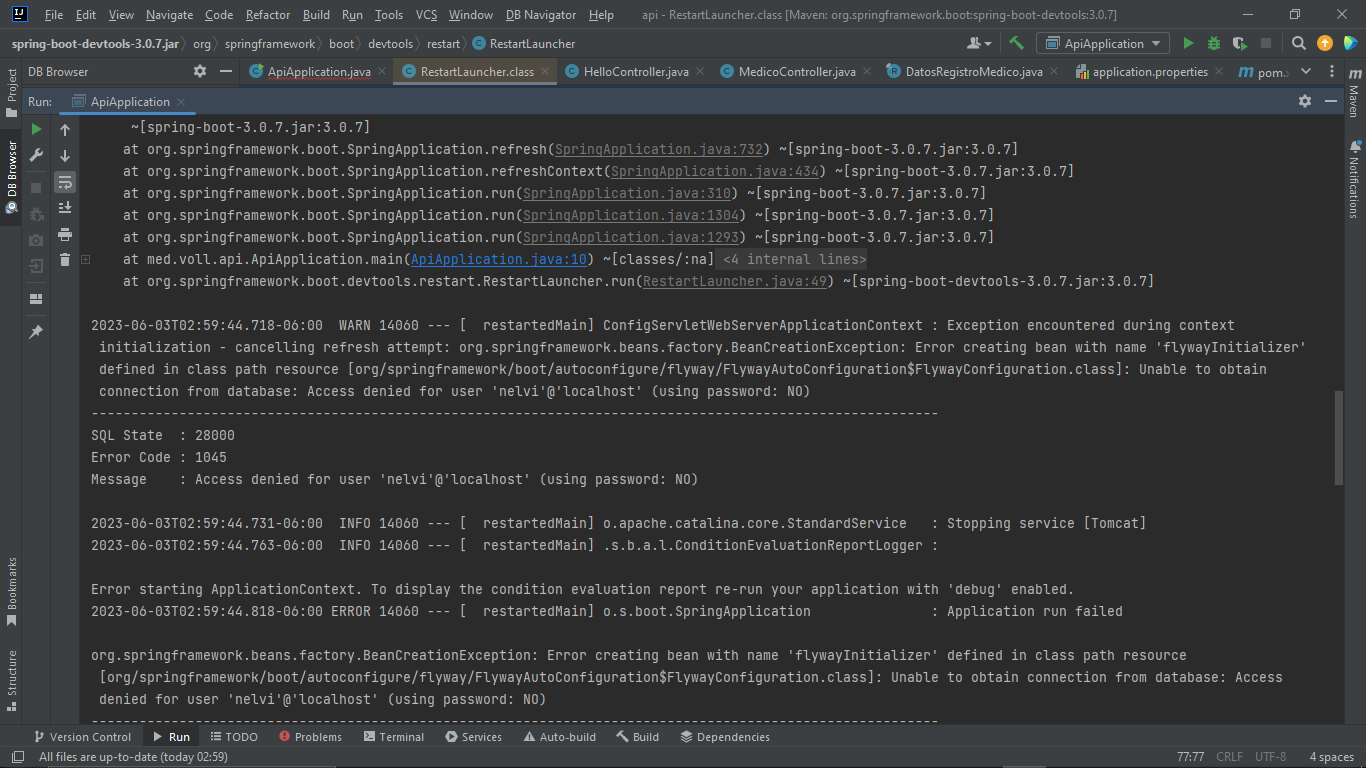Close the ApiApplication run tab
Image resolution: width=1366 pixels, height=768 pixels.
coord(180,102)
